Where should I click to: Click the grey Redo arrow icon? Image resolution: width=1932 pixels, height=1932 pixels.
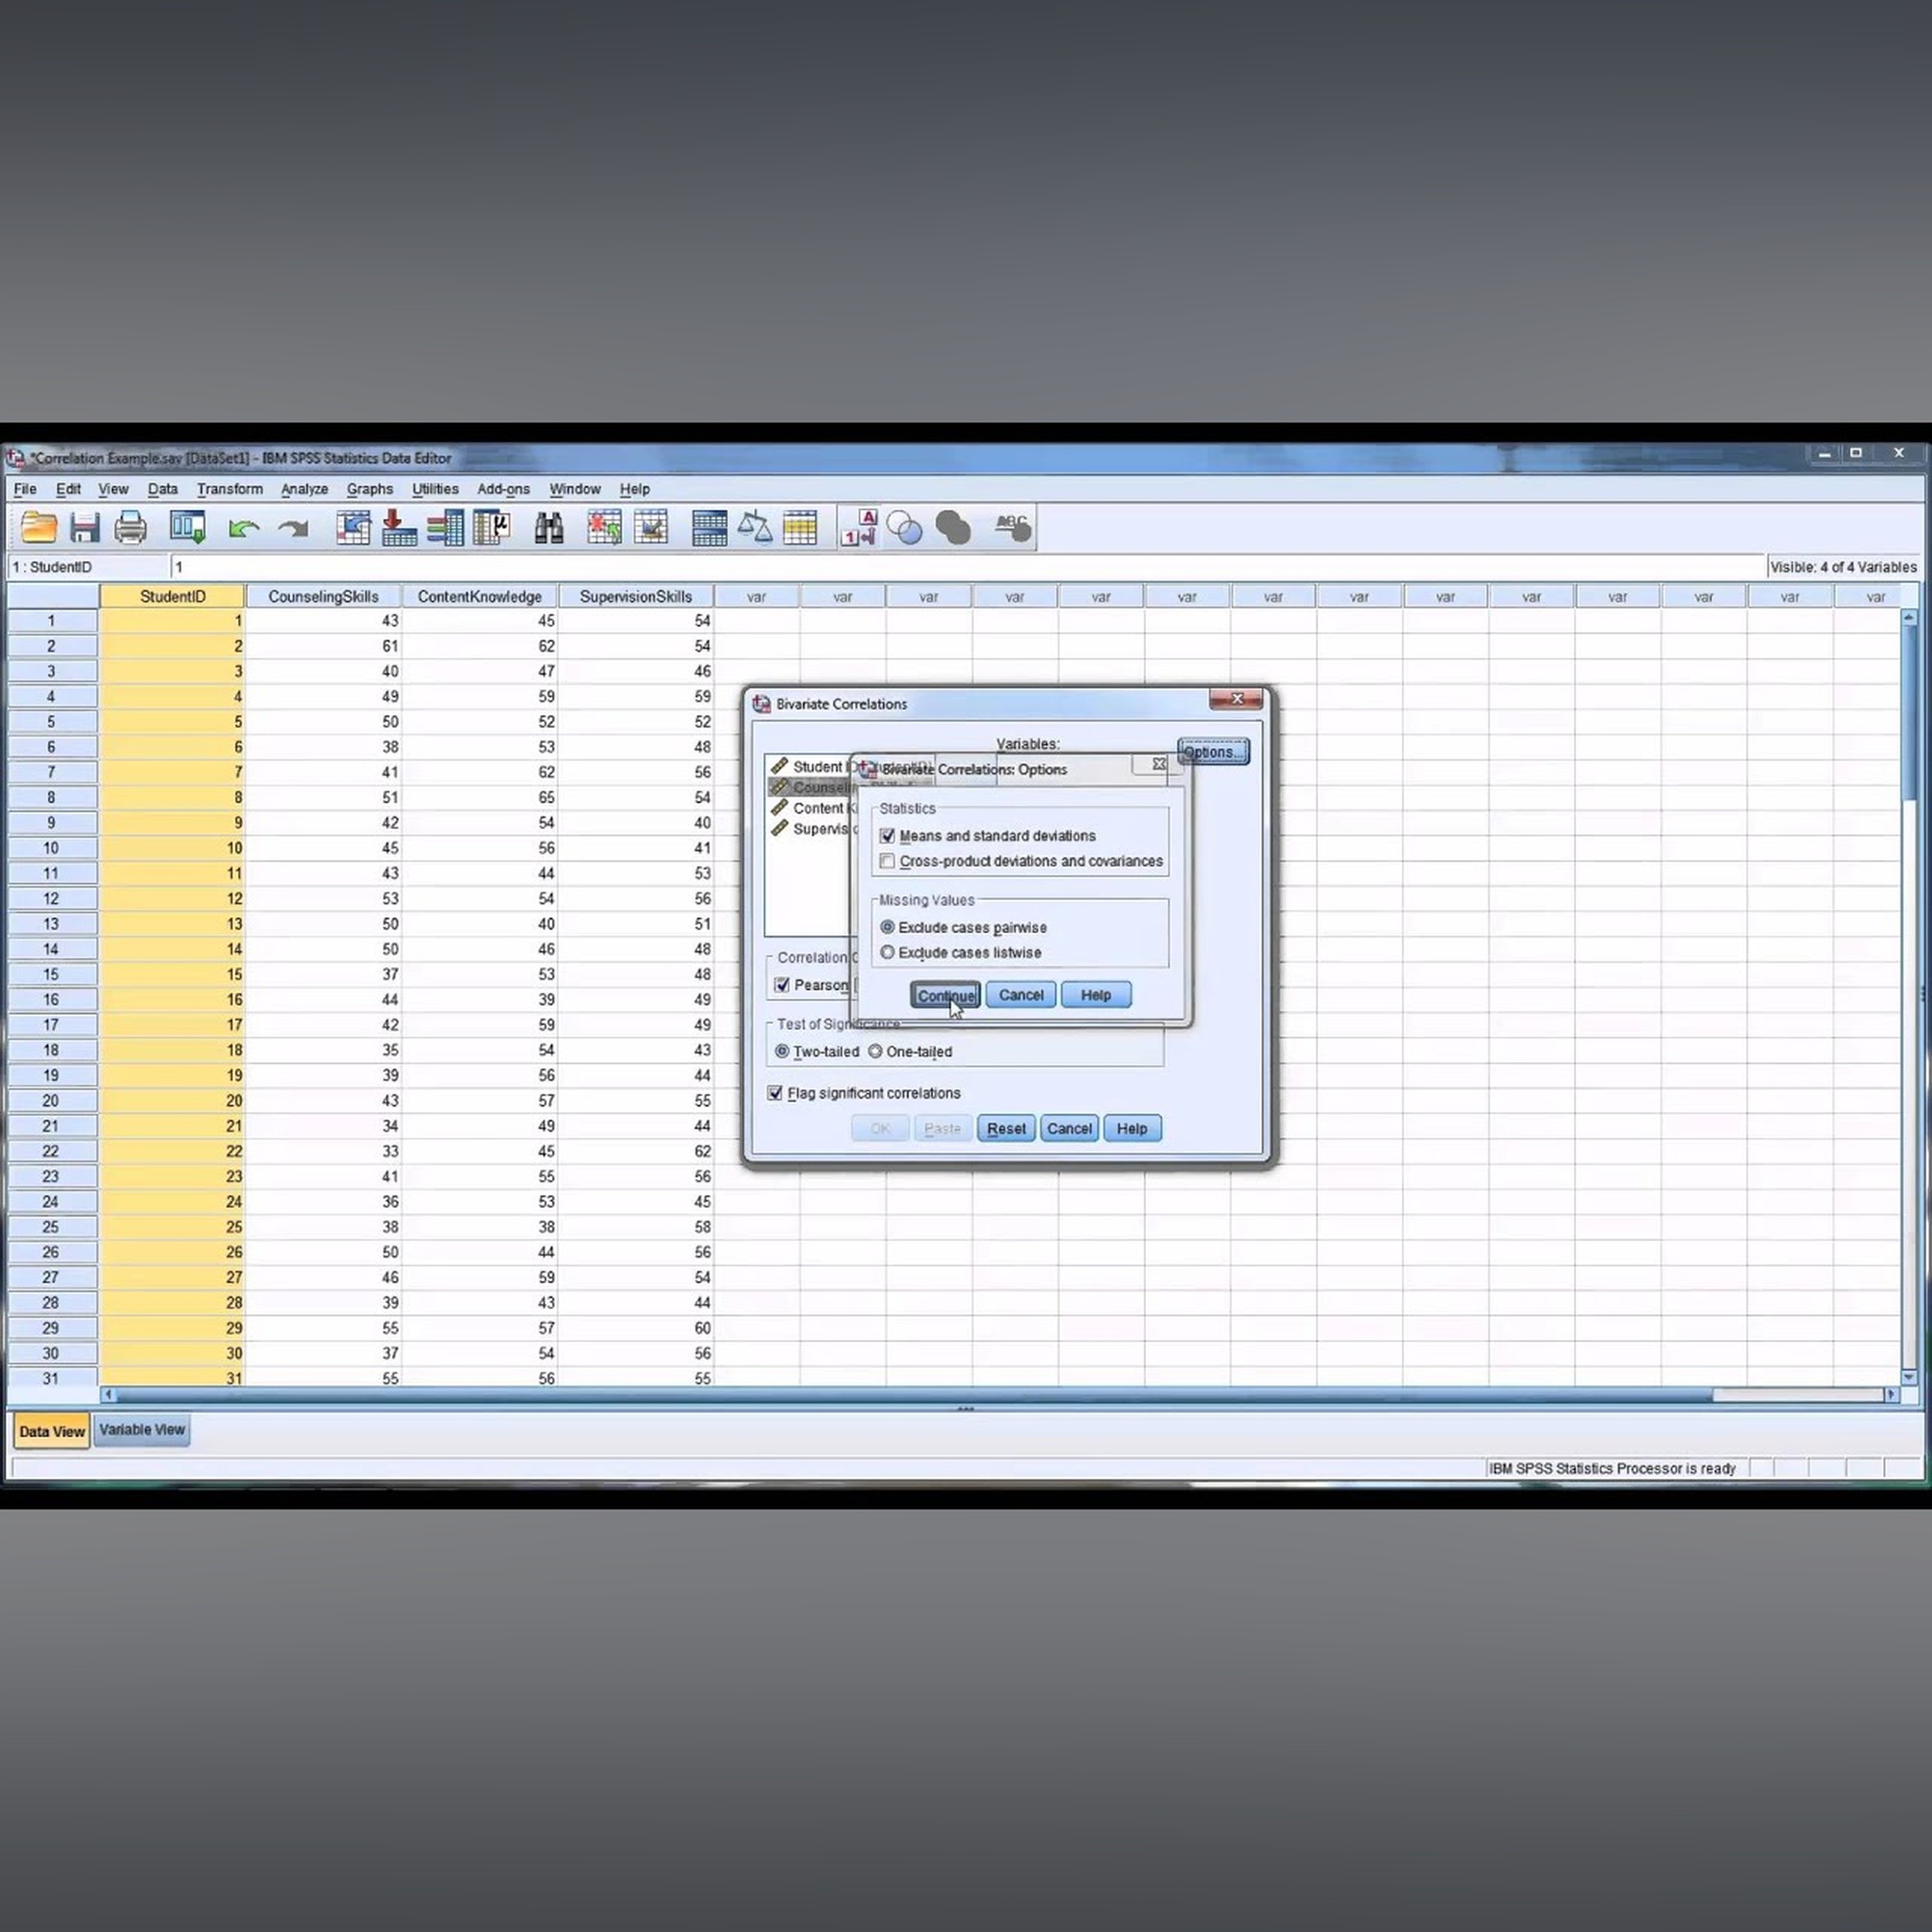(293, 528)
